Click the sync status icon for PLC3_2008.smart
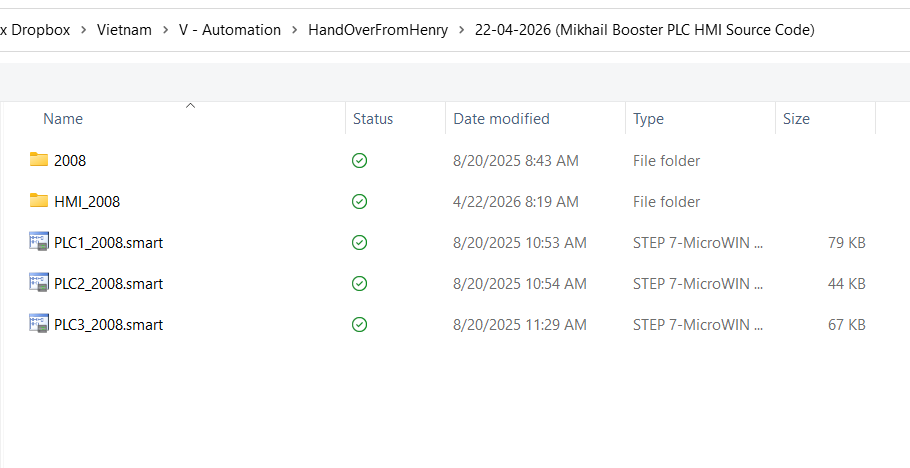 pos(359,324)
